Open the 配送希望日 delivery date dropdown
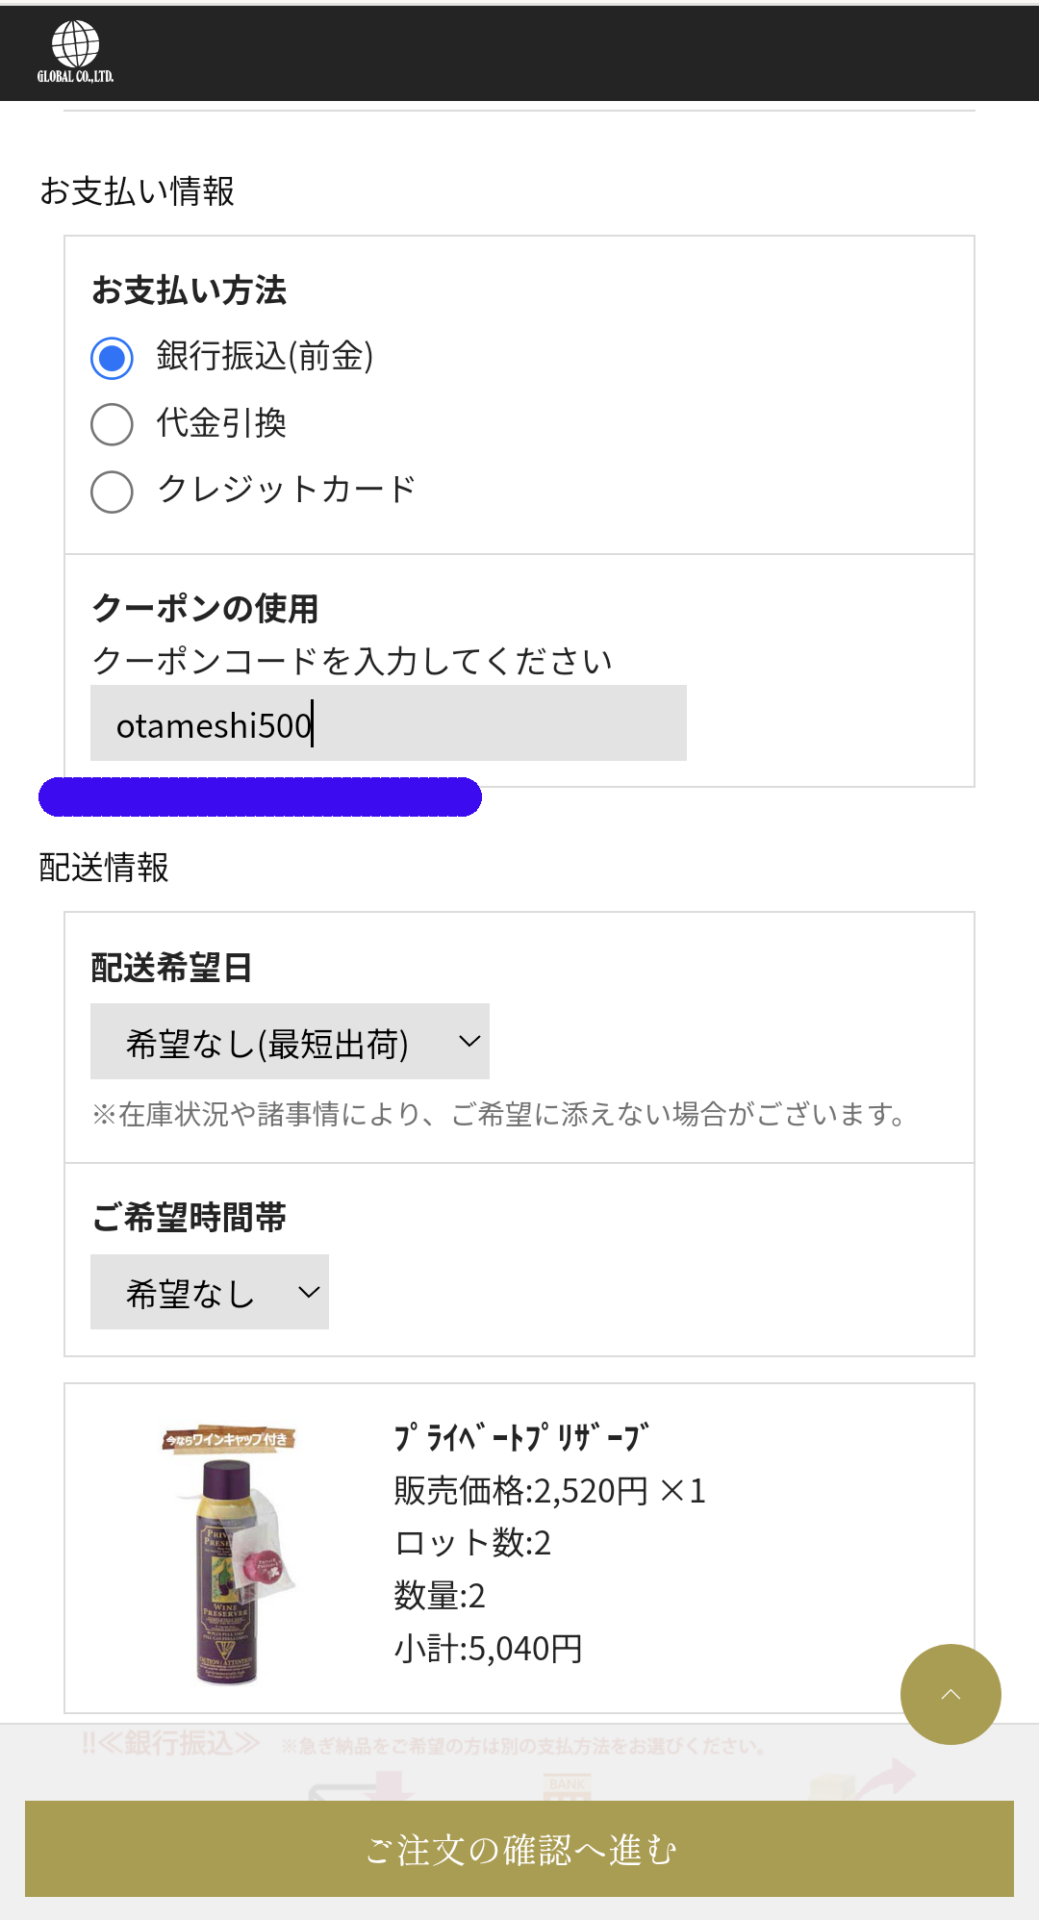 coord(290,1040)
